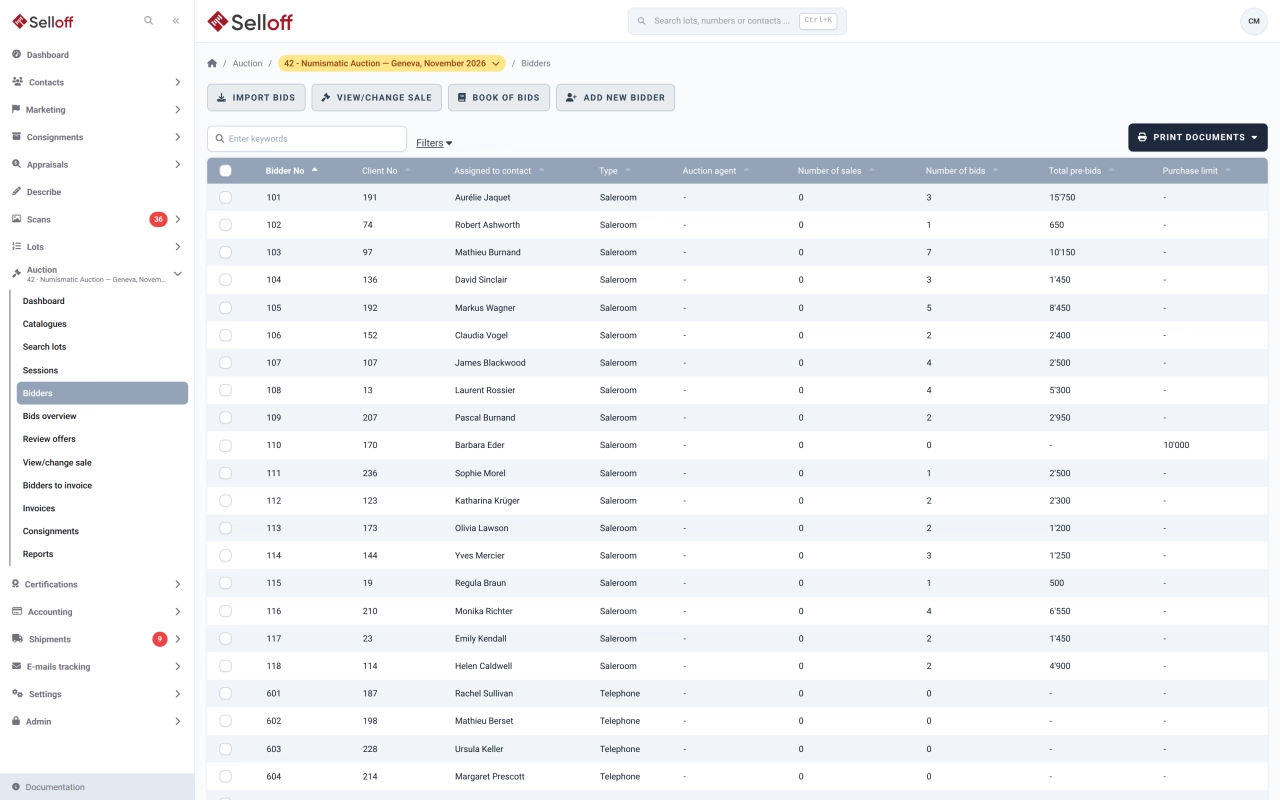Image resolution: width=1280 pixels, height=800 pixels.
Task: Check the row of Regula Braun
Action: (x=225, y=583)
